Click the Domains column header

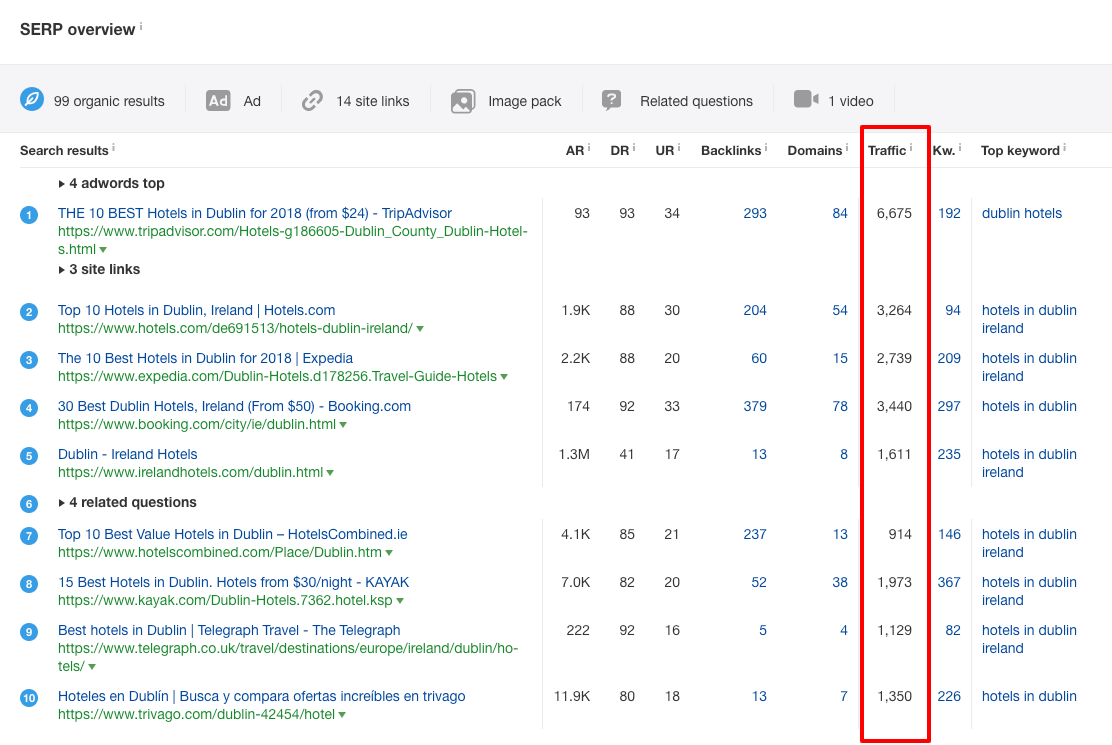click(815, 151)
